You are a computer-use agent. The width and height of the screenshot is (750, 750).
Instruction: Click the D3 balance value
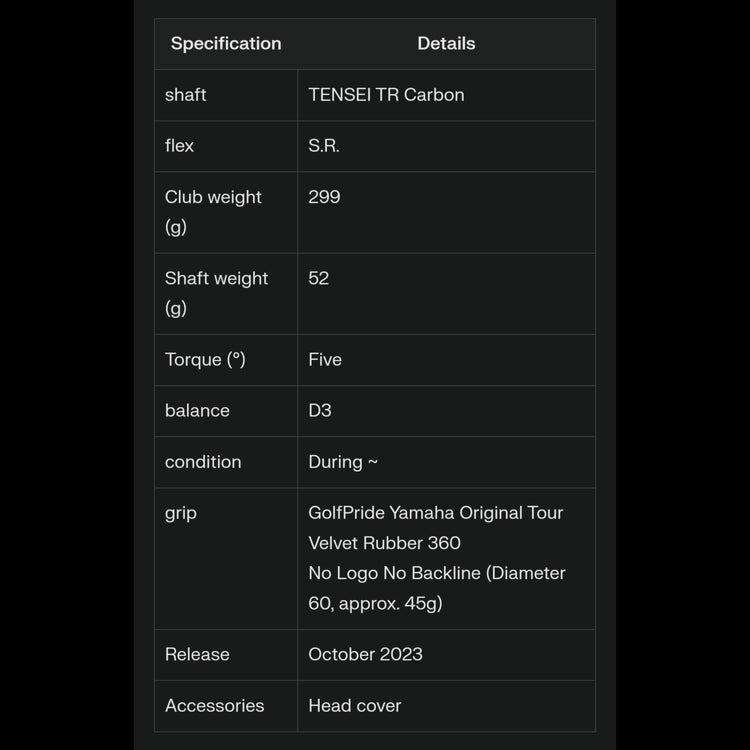tap(320, 411)
